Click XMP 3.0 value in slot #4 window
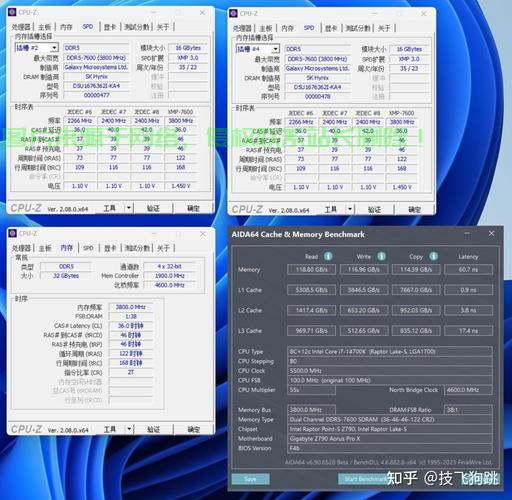Viewport: 512px width, 500px height. pos(409,59)
